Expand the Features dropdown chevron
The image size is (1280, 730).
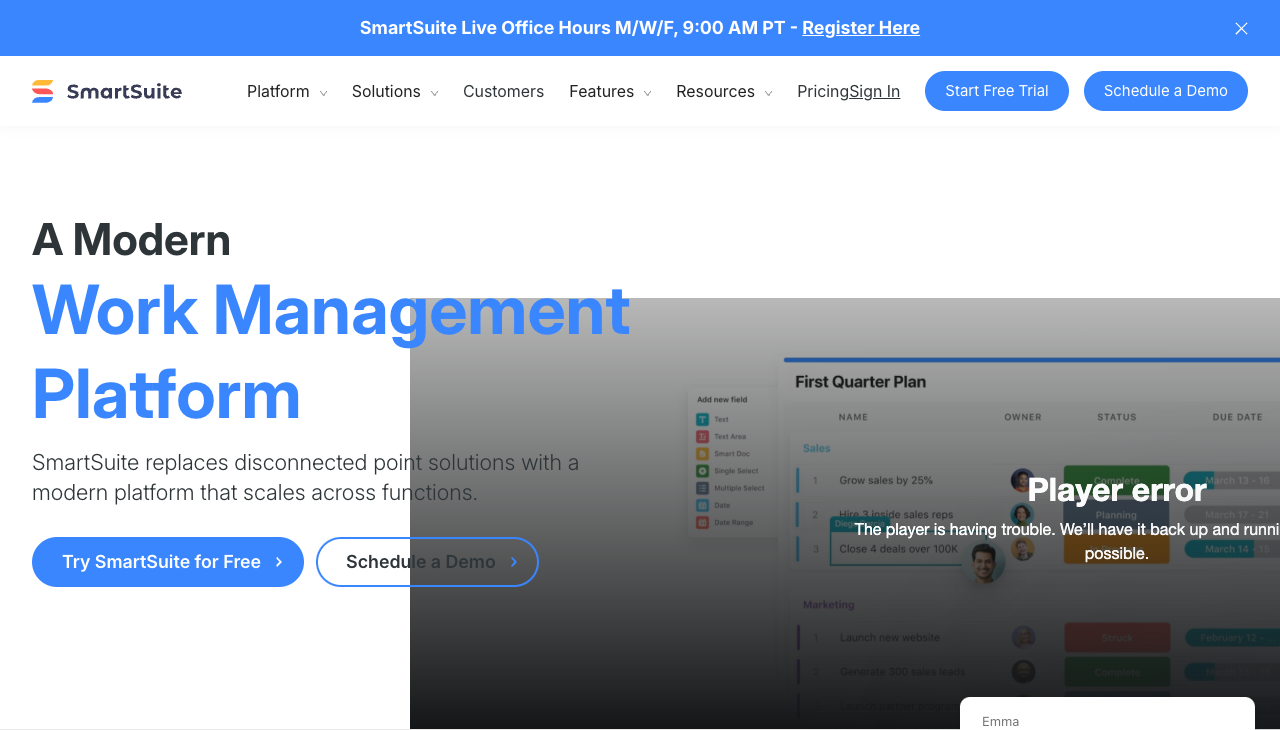(x=647, y=93)
